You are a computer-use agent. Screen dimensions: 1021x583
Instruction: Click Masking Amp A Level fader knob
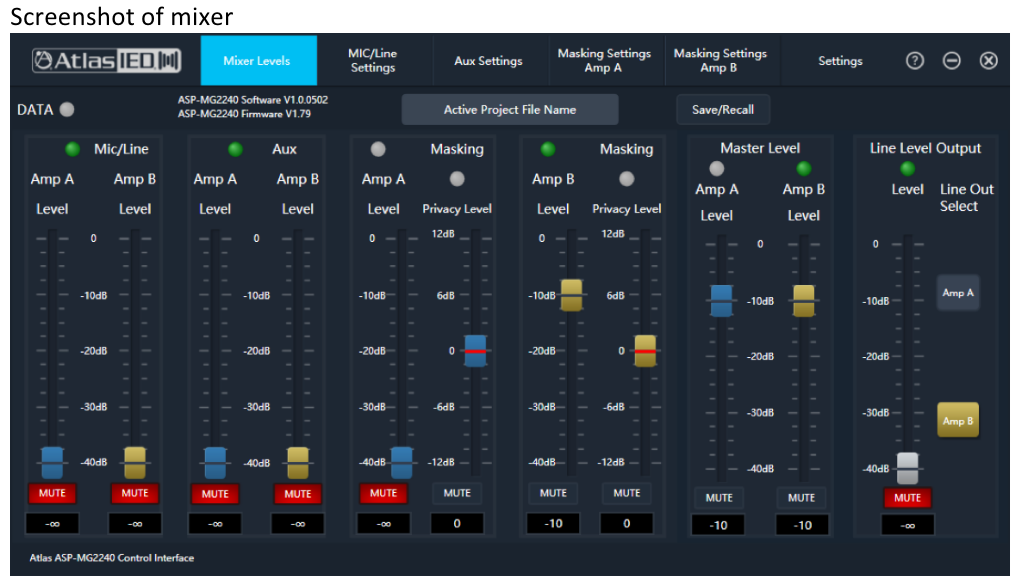[x=401, y=462]
